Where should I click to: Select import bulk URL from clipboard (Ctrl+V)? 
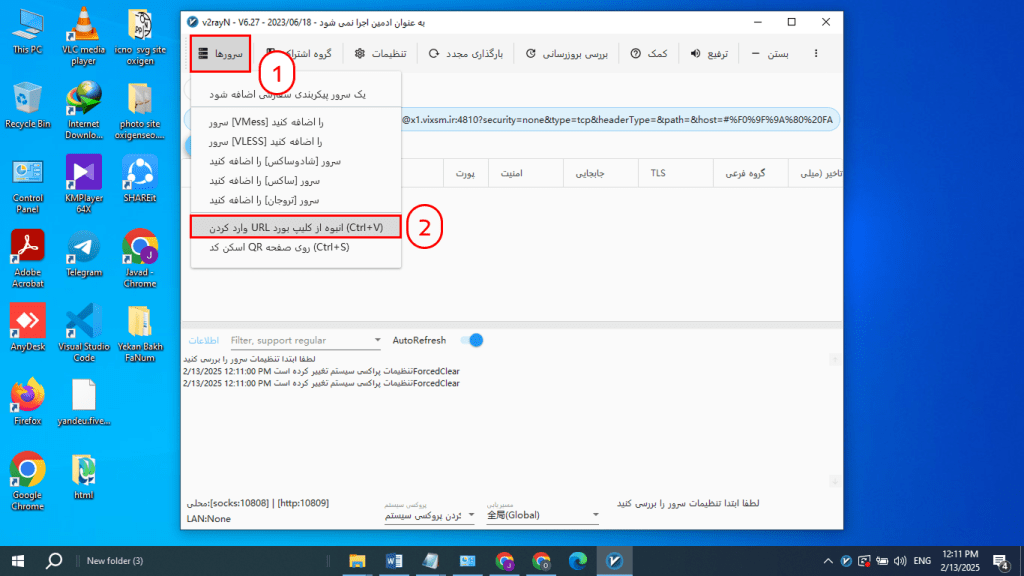click(295, 226)
